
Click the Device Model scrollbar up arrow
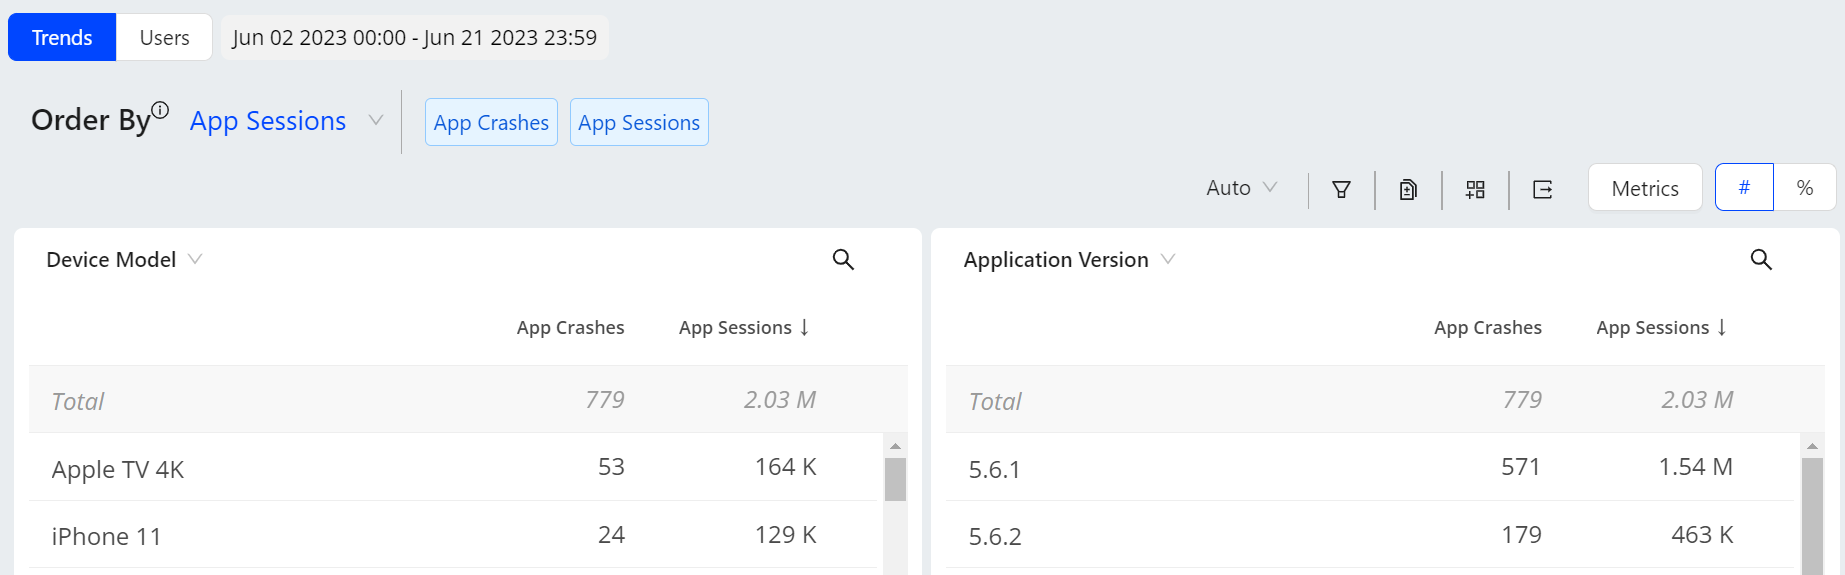[x=895, y=446]
